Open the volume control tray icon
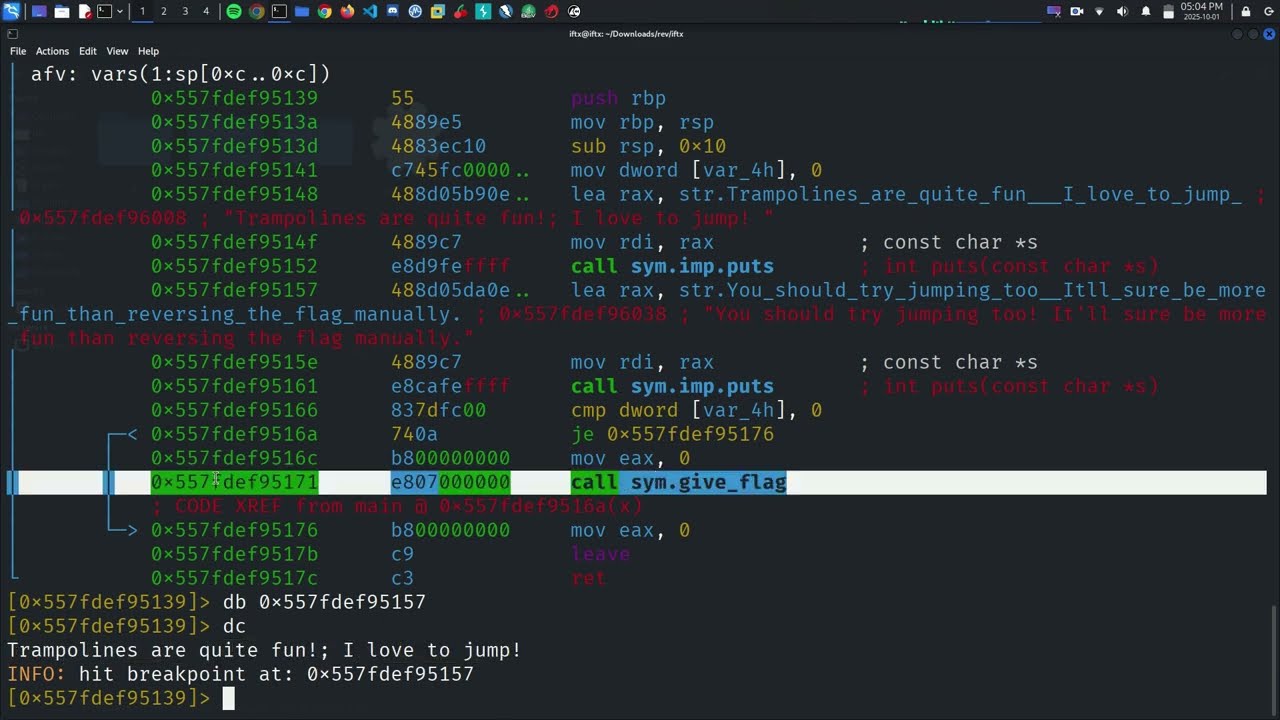The image size is (1280, 720). click(1122, 12)
